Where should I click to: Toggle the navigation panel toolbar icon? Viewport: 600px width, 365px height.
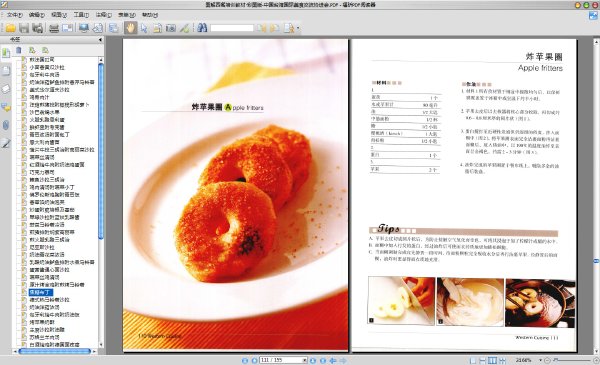(x=113, y=28)
